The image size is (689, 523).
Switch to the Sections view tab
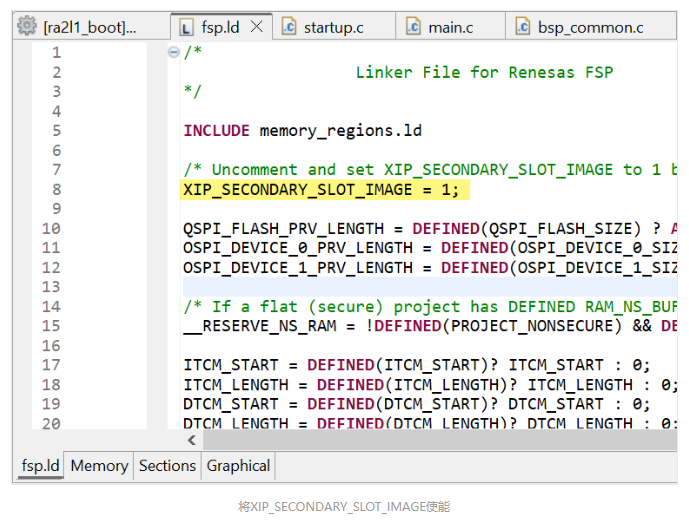tap(167, 465)
